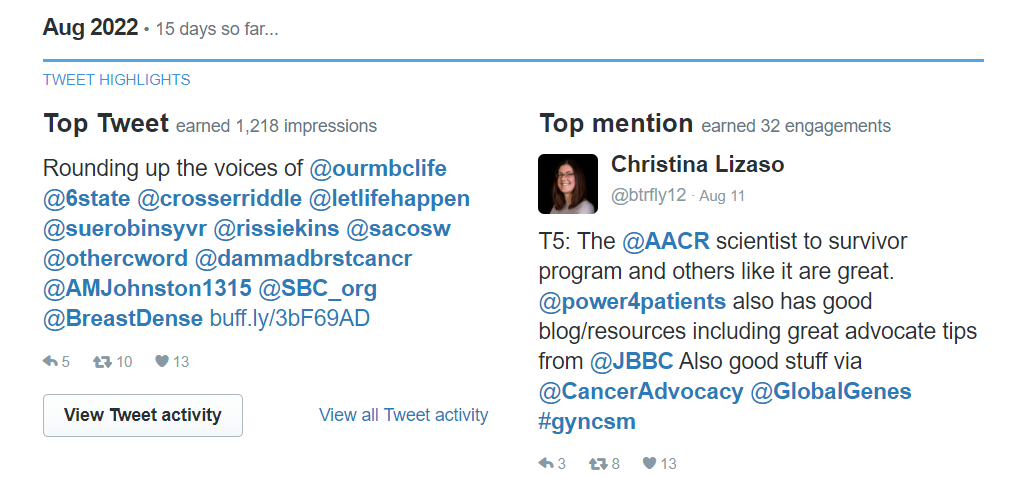Click reply icon under Top mention
The width and height of the screenshot is (1013, 477).
click(546, 463)
